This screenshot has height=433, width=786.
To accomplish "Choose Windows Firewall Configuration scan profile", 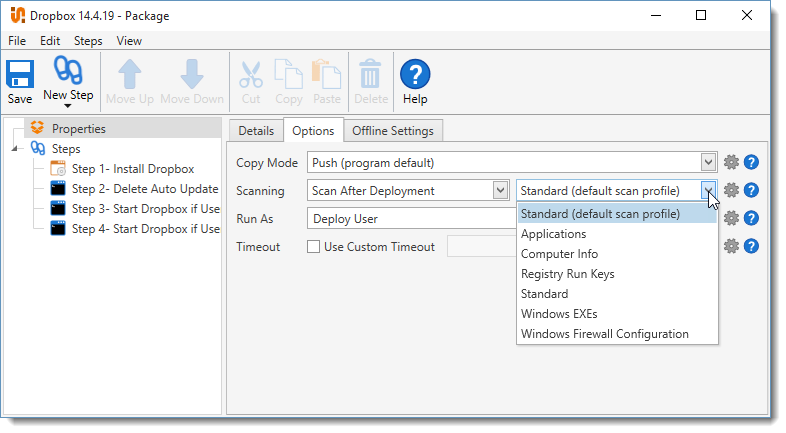I will pos(604,334).
